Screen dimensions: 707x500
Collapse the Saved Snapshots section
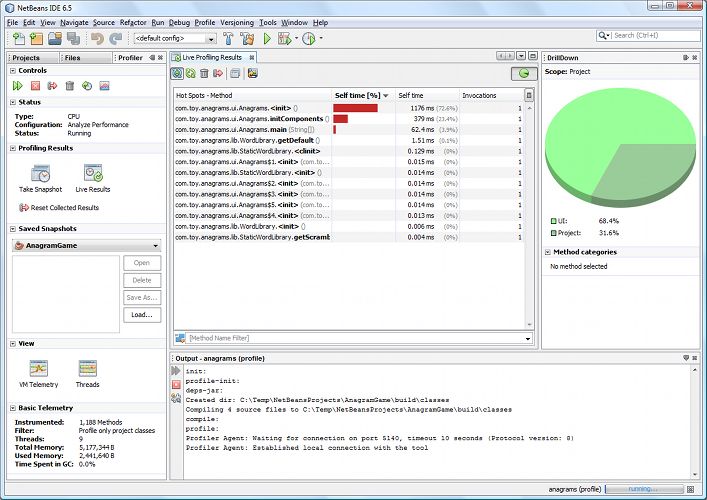click(13, 229)
